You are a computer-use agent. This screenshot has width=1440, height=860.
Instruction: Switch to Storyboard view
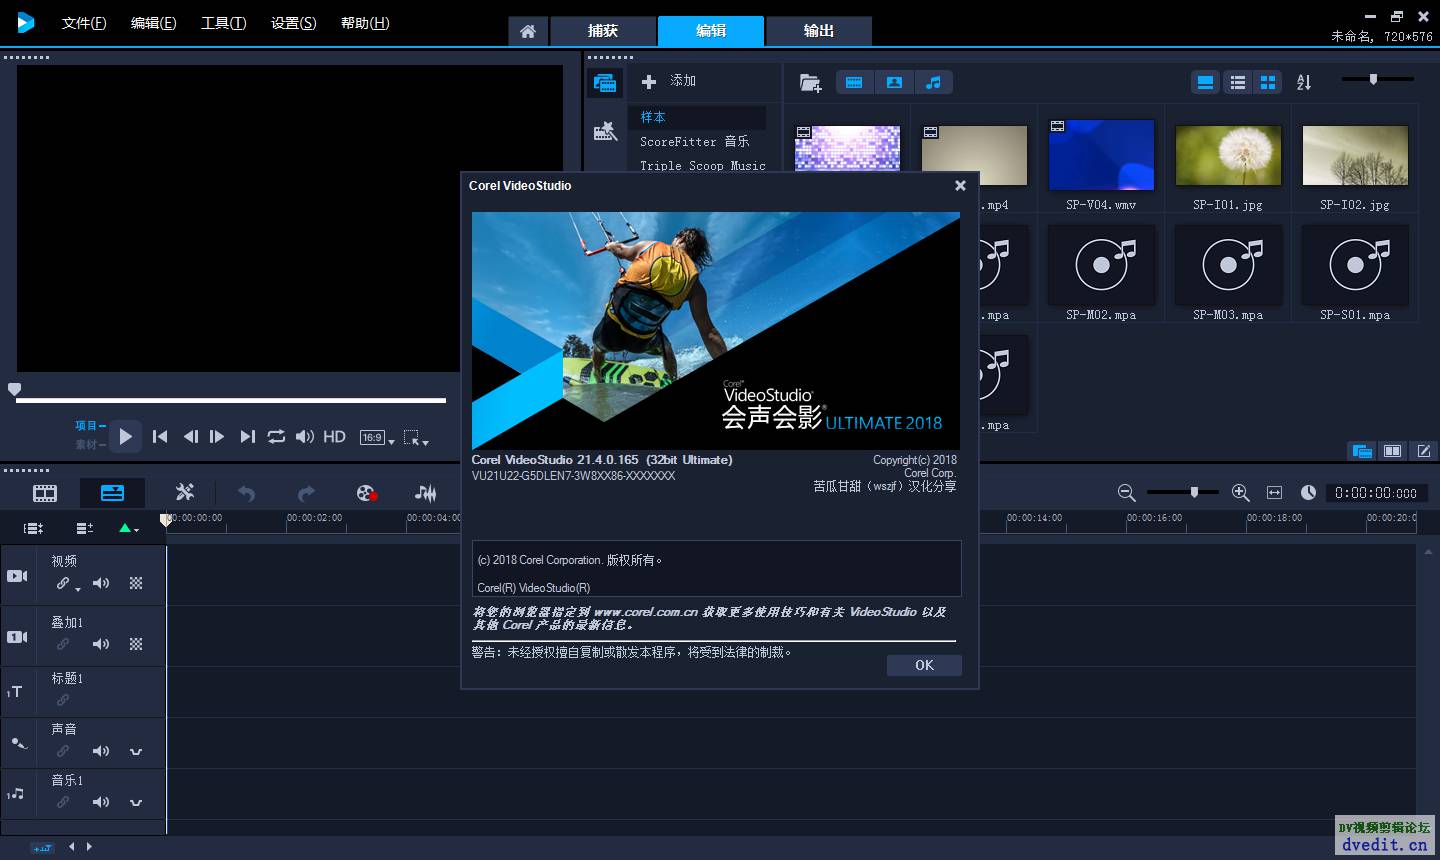point(45,493)
